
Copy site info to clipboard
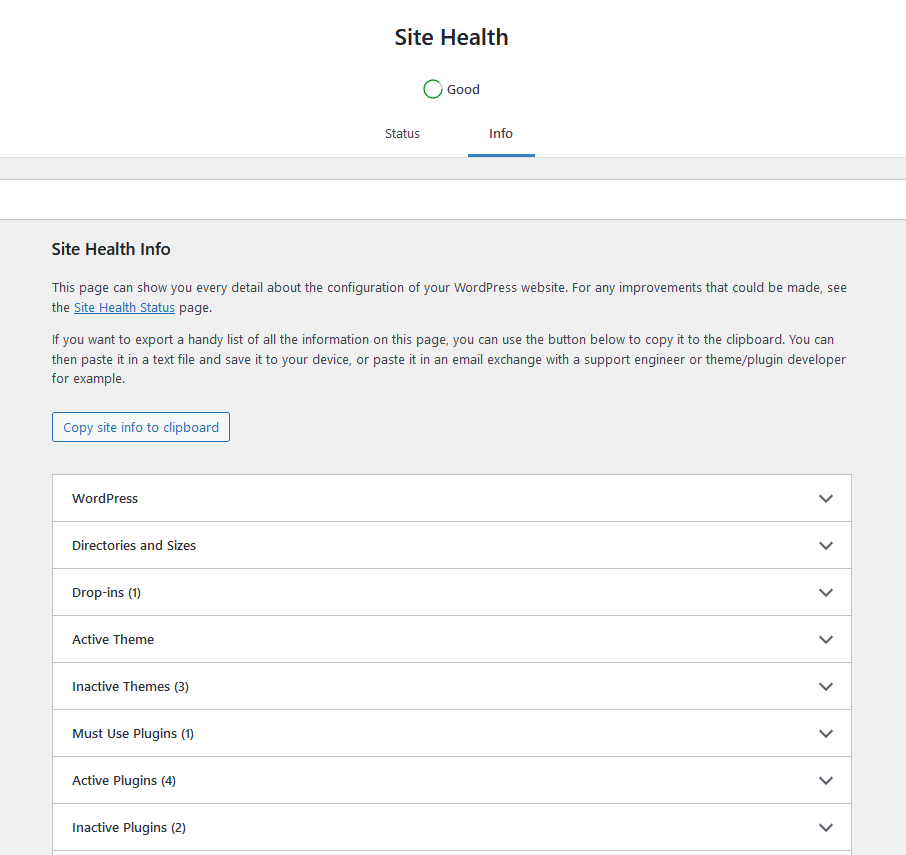141,427
